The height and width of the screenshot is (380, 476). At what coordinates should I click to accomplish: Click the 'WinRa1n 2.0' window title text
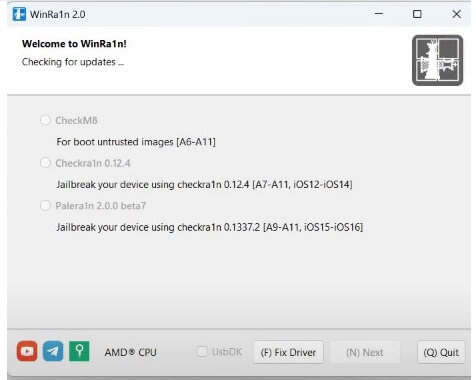tap(58, 14)
